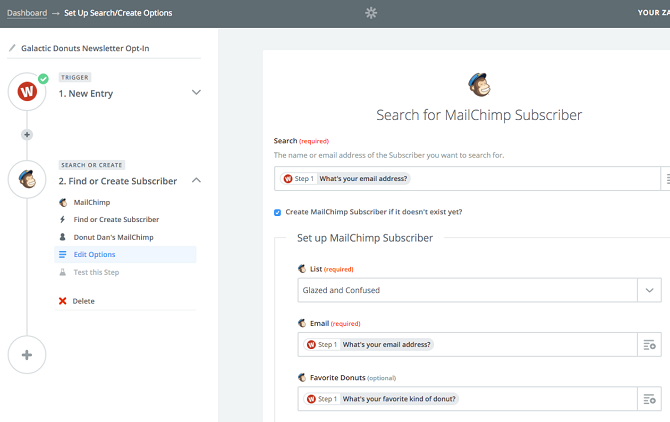
Task: Click the red X delete icon
Action: point(62,301)
